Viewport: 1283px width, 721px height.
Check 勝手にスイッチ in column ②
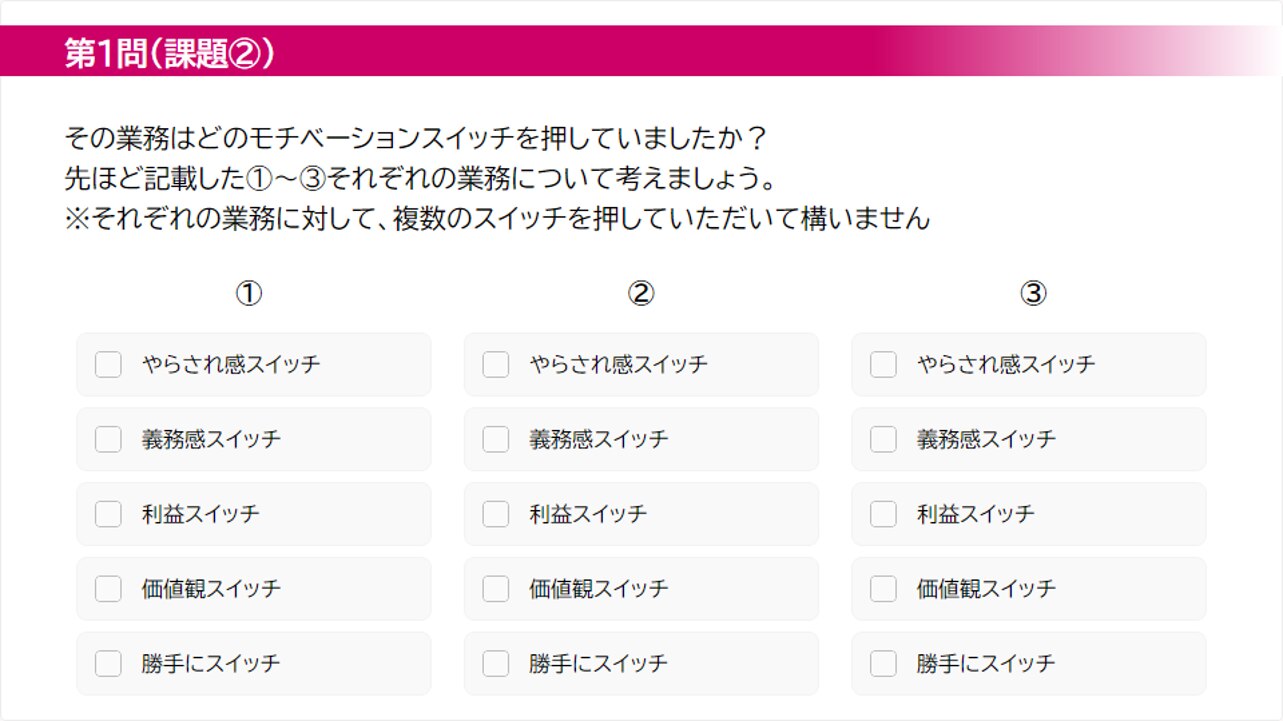pyautogui.click(x=496, y=663)
